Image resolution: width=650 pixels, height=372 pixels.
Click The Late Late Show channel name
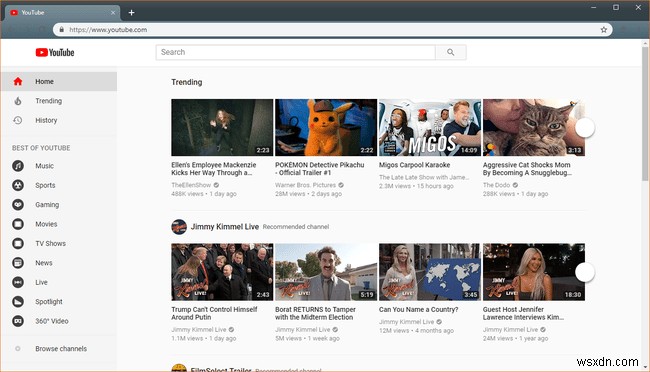pyautogui.click(x=424, y=177)
